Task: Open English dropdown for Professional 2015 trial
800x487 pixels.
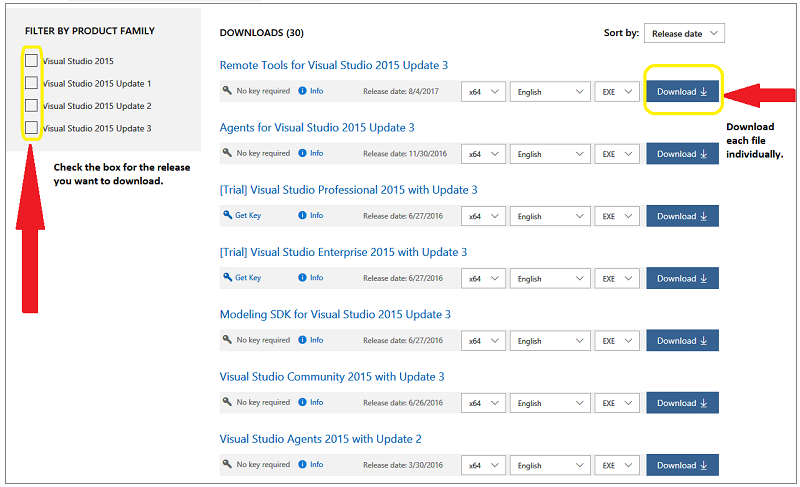Action: coord(550,216)
